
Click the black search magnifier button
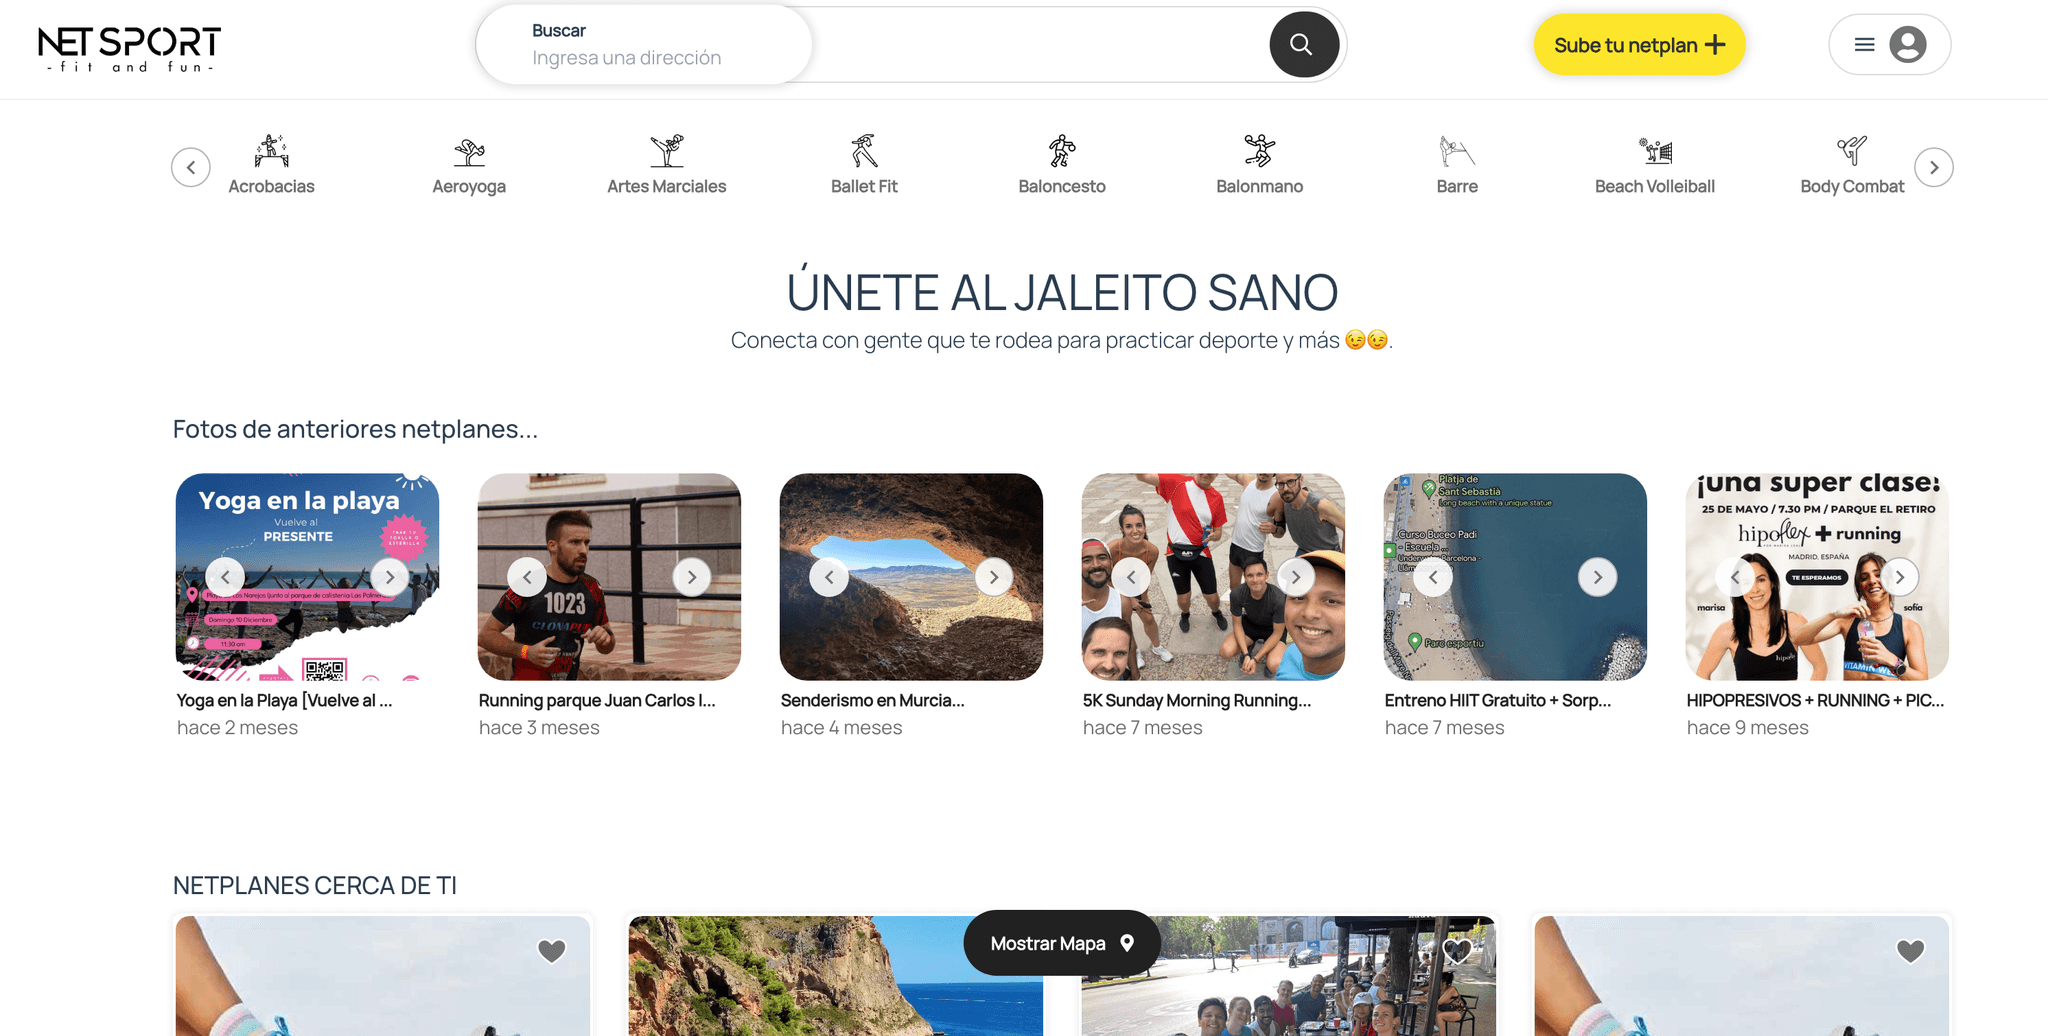tap(1303, 45)
